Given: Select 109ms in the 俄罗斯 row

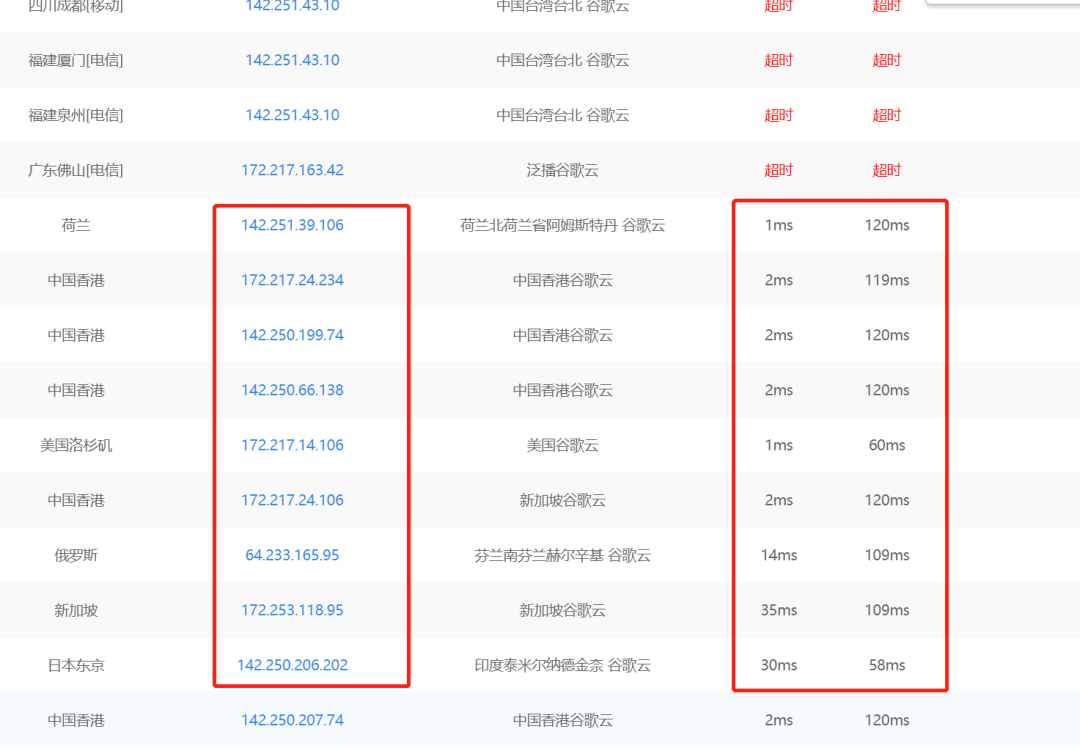Looking at the screenshot, I should [x=887, y=555].
